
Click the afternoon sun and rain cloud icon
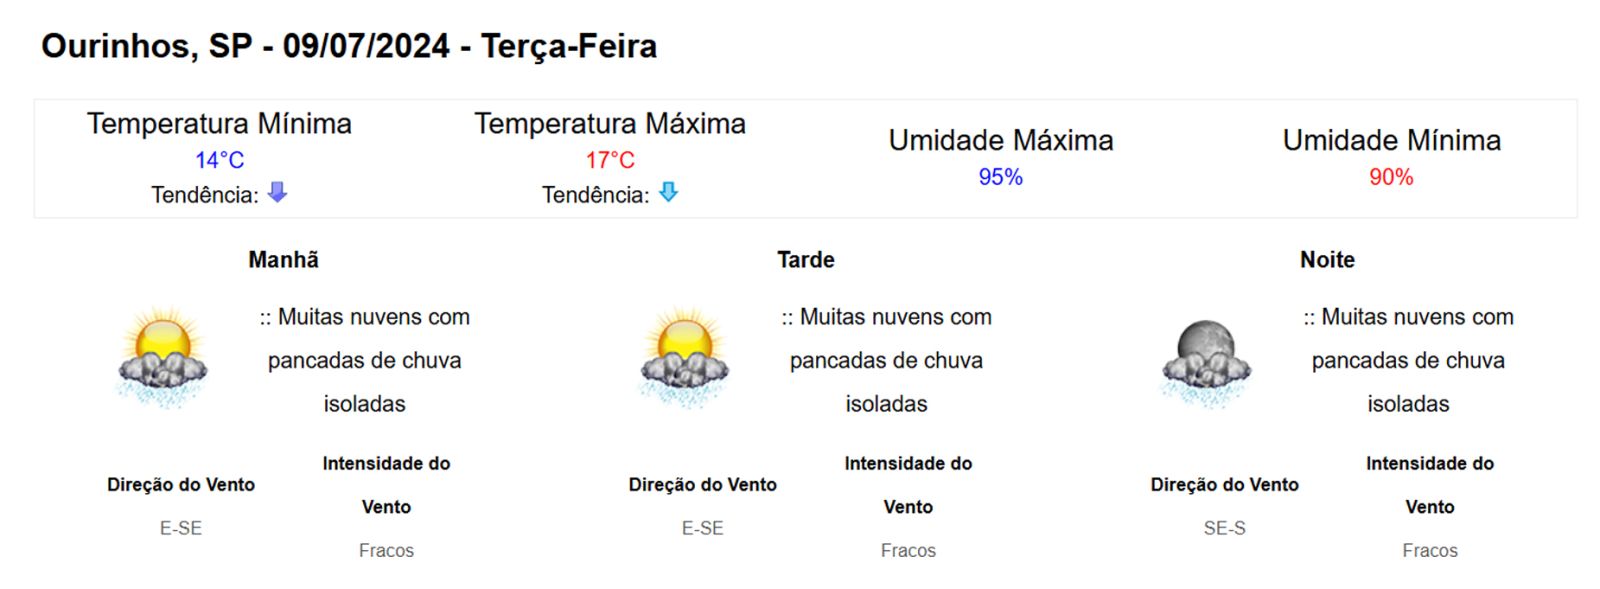684,358
